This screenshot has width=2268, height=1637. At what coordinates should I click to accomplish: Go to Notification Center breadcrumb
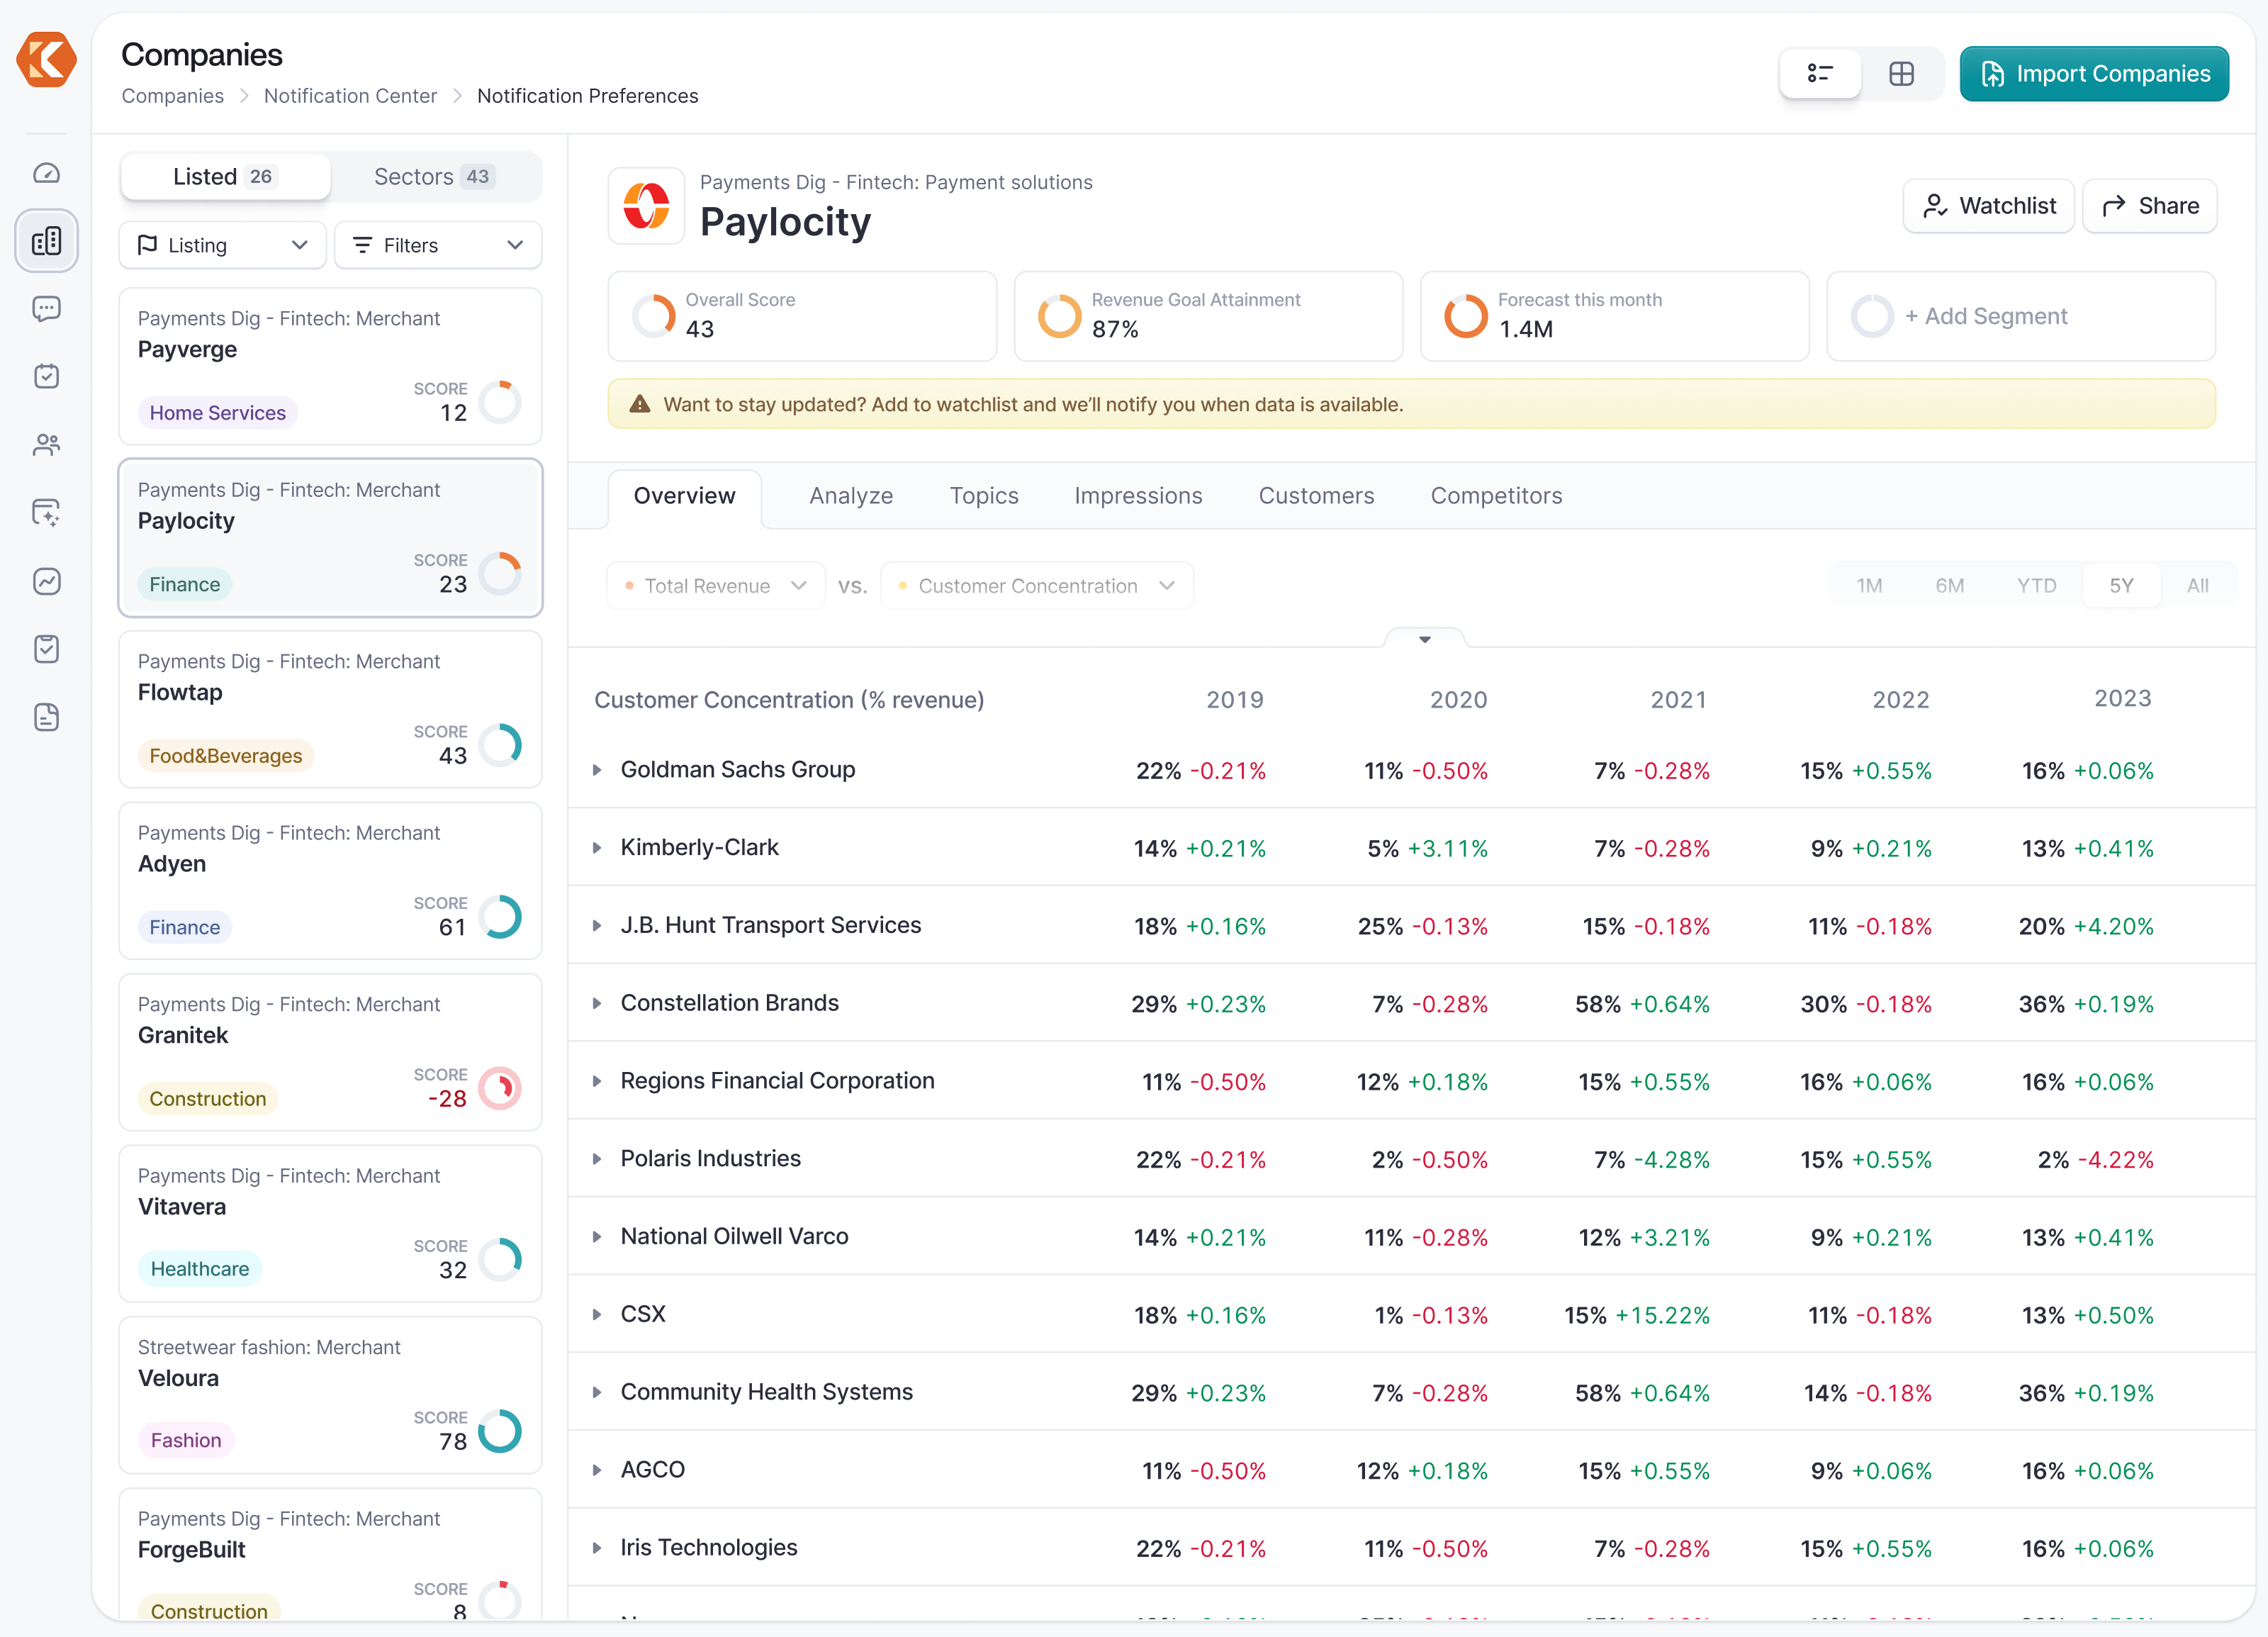[350, 96]
